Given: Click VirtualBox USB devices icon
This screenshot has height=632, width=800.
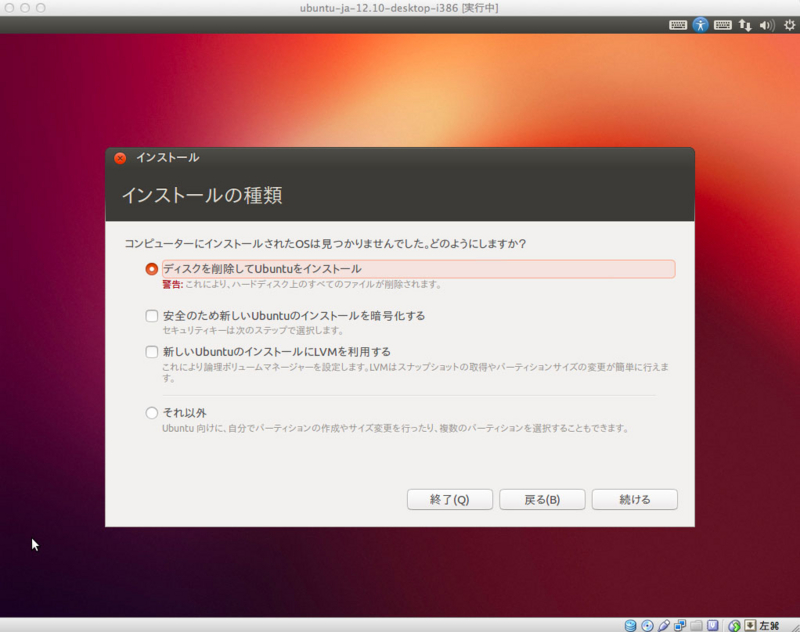Looking at the screenshot, I should pos(664,625).
